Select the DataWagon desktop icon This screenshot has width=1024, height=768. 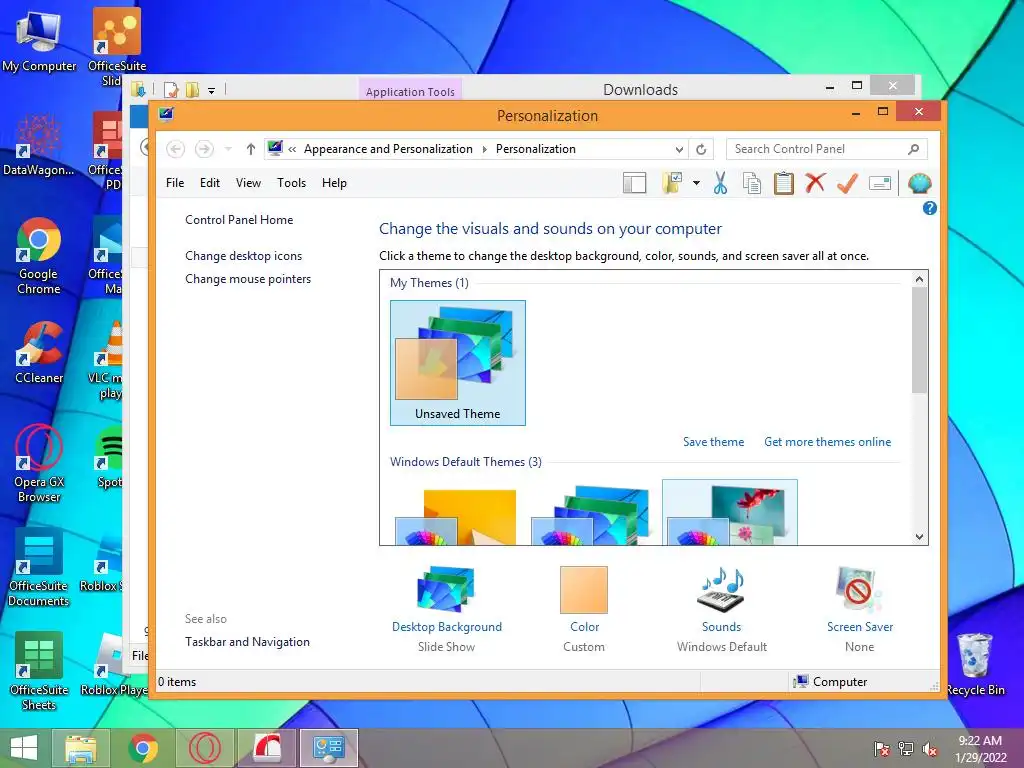tap(39, 144)
